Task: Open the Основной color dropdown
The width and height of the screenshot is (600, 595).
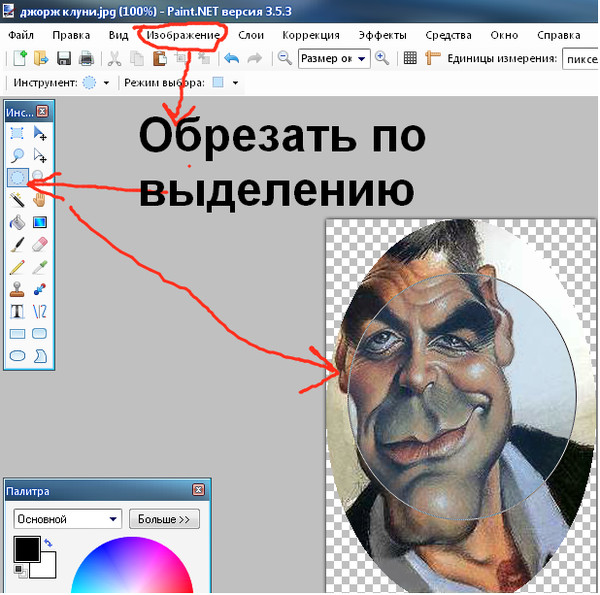Action: tap(68, 519)
